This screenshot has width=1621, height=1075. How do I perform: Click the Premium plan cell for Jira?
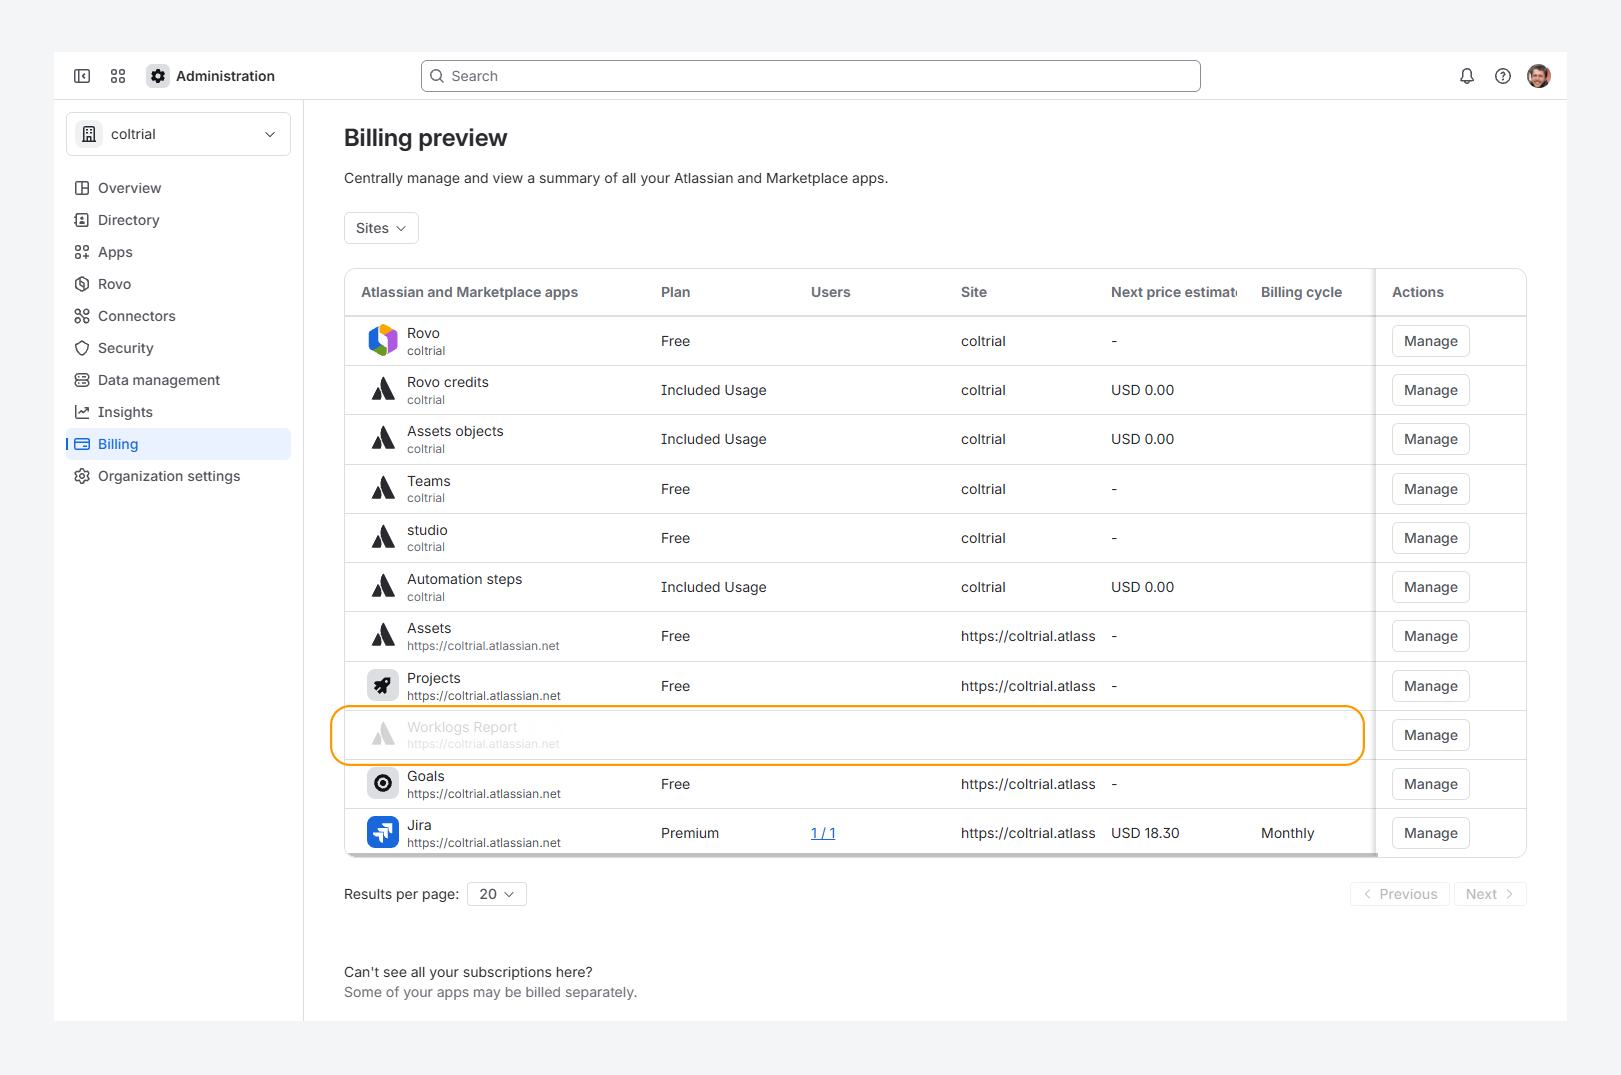690,833
